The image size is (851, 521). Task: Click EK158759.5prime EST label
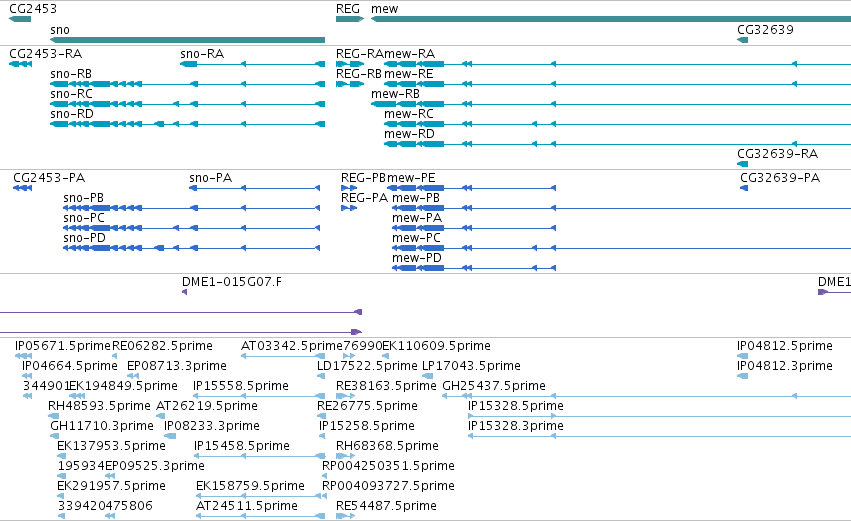click(x=250, y=487)
